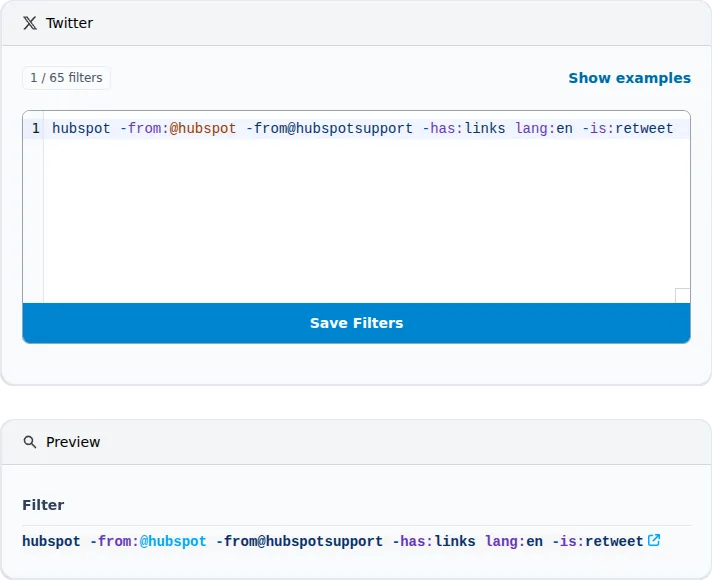
Task: Click -has:links term in the editor
Action: (x=464, y=129)
